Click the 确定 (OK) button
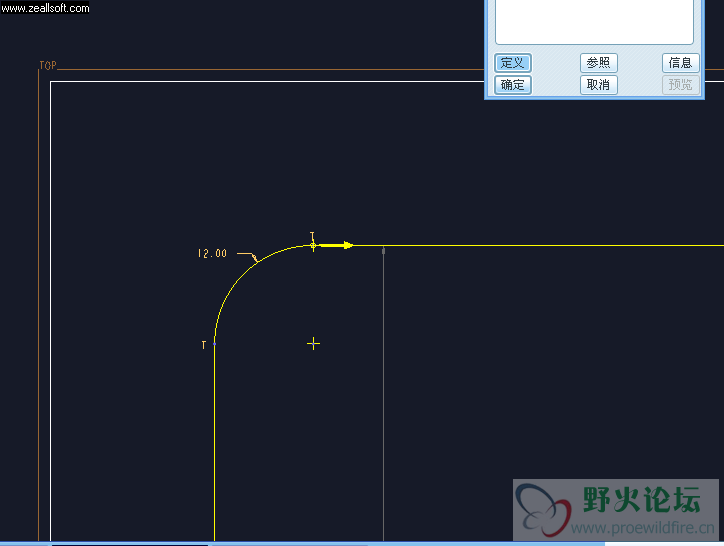Screen dimensions: 724x546 pyautogui.click(x=513, y=85)
